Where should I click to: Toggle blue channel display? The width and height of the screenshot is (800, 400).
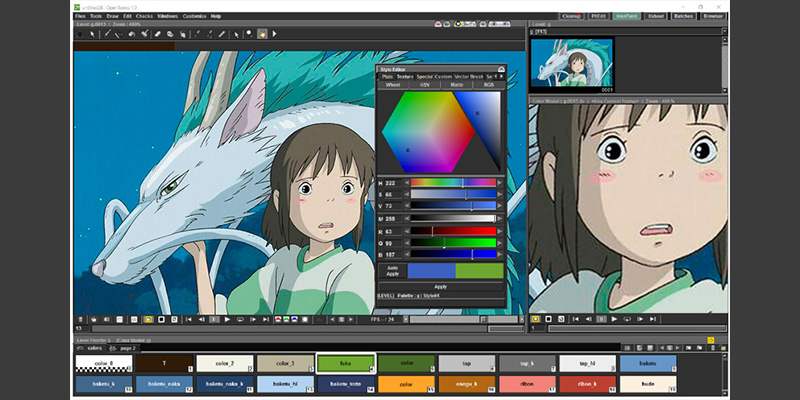294,319
